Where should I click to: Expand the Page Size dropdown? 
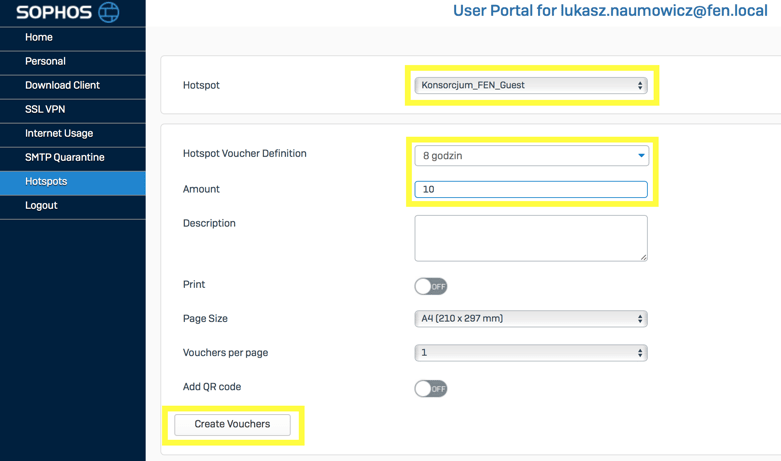(x=530, y=319)
